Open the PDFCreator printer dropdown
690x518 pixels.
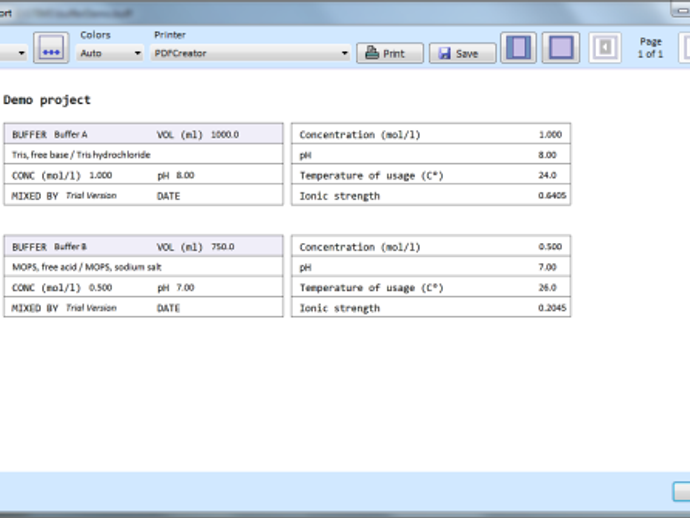[250, 53]
